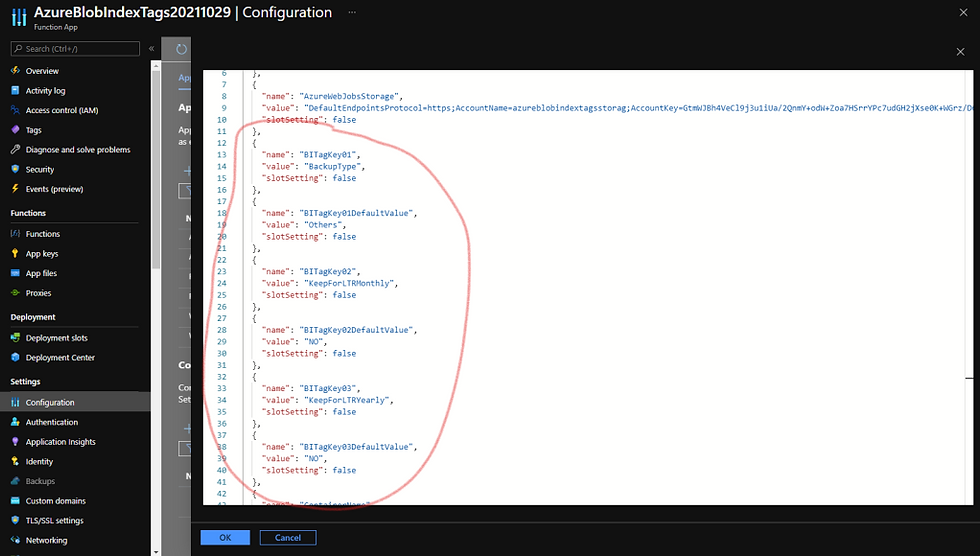Viewport: 980px width, 556px height.
Task: Open Overview icon in sidebar
Action: click(15, 71)
